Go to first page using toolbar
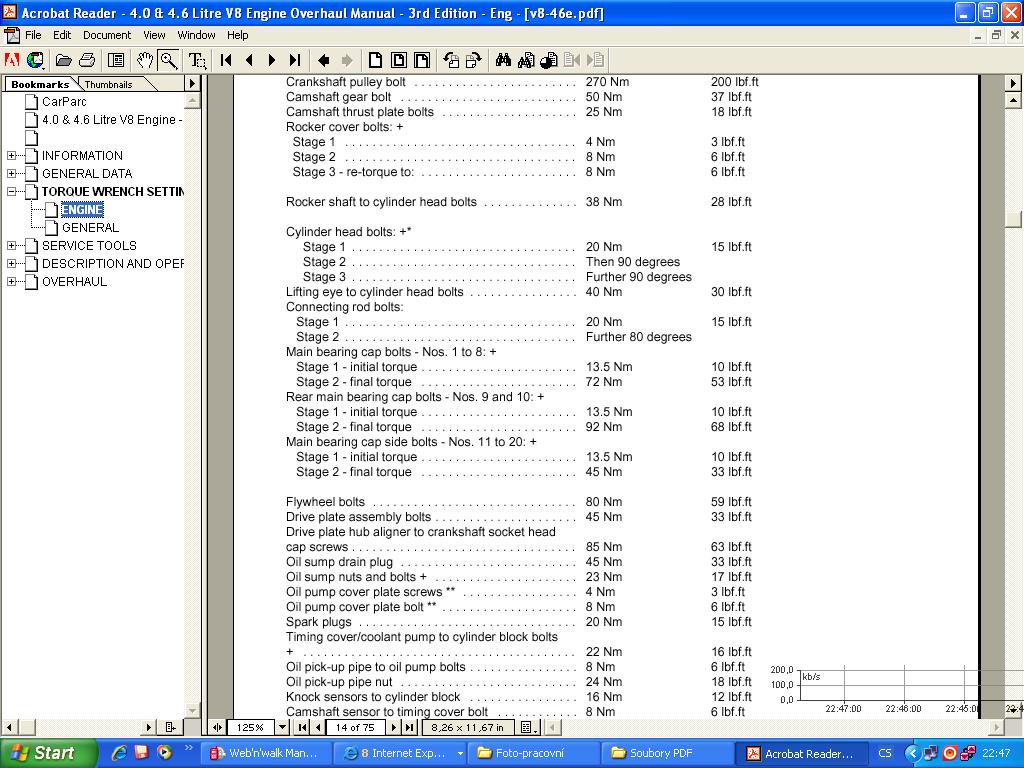 click(227, 60)
